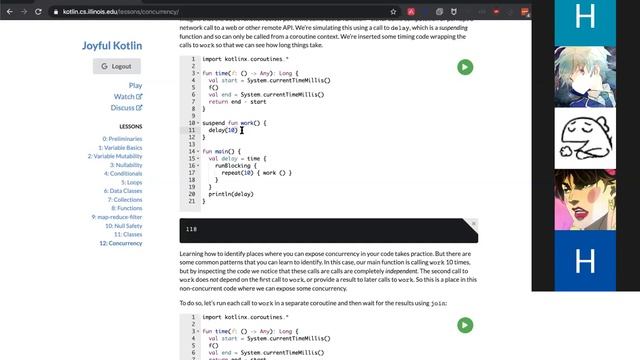The height and width of the screenshot is (360, 640).
Task: Select top 'H' participant tile
Action: click(585, 22)
